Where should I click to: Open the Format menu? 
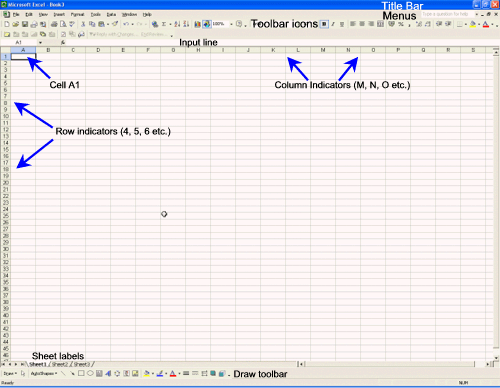click(x=77, y=14)
